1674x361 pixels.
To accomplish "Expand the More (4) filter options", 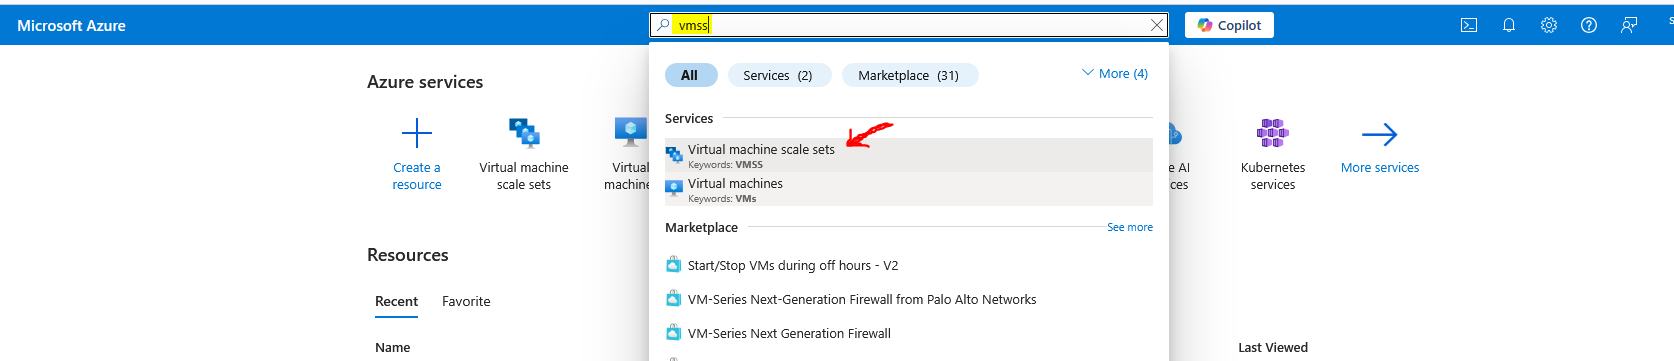I will (1115, 74).
